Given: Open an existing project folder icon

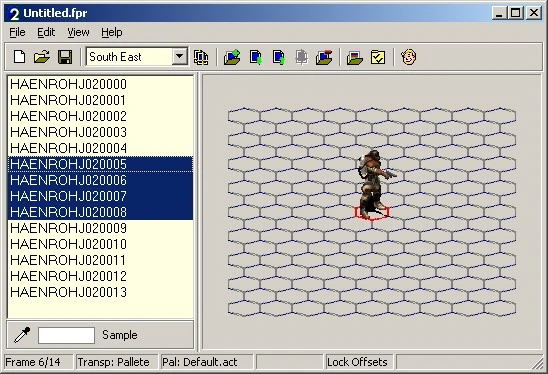Looking at the screenshot, I should pyautogui.click(x=42, y=57).
